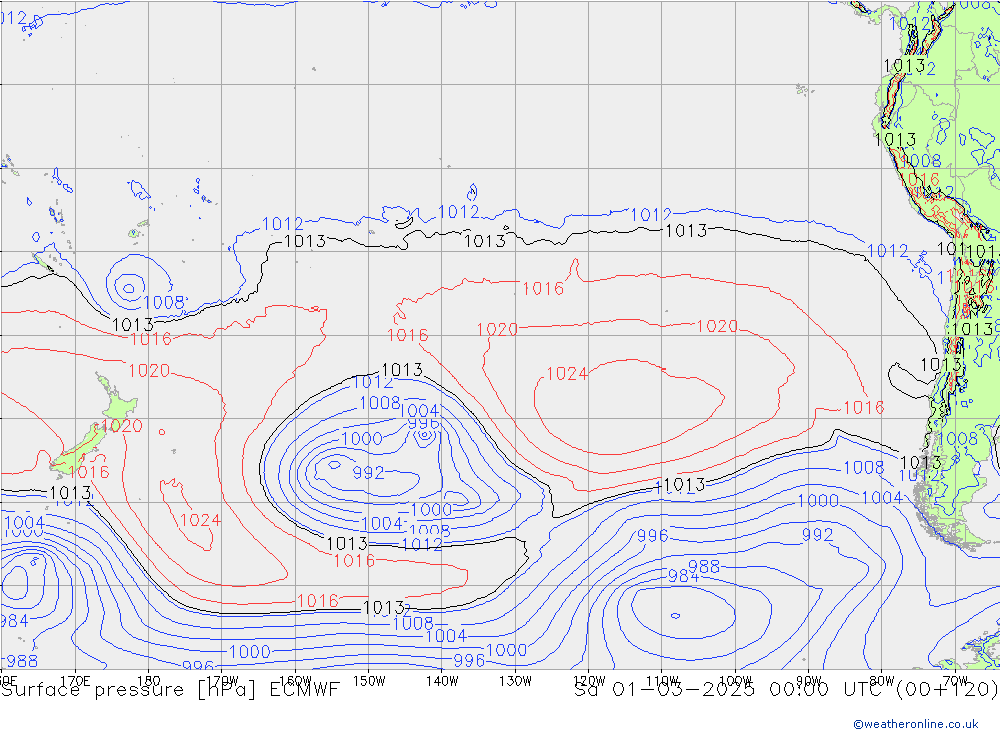The image size is (1000, 733).
Task: Click the blue 1012 label above the black 1013 near 160W
Action: pyautogui.click(x=283, y=225)
